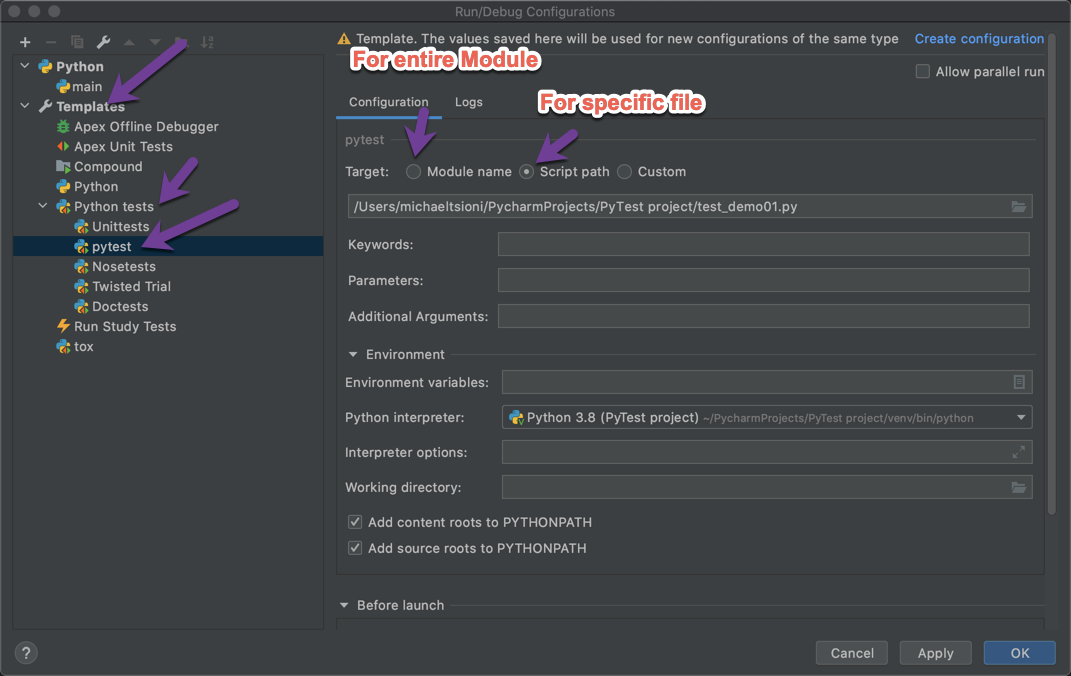Viewport: 1071px width, 676px height.
Task: Click the OK button
Action: click(x=1020, y=653)
